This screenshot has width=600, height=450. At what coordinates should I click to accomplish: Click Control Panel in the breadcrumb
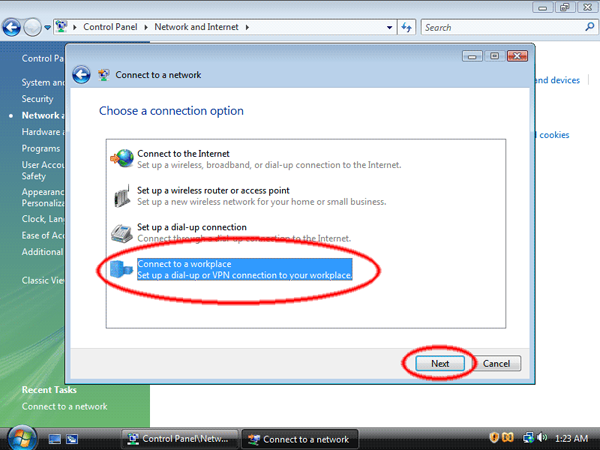click(x=110, y=27)
